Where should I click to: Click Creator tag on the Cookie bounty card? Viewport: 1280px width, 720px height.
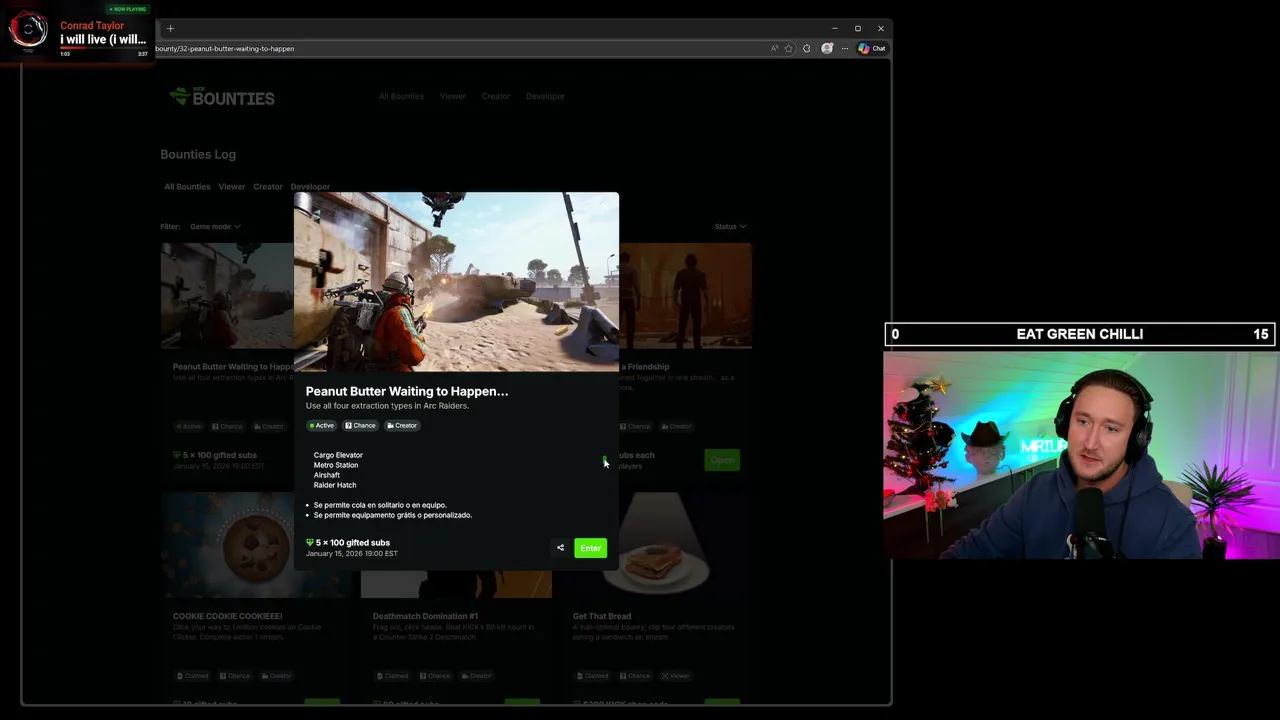(x=276, y=676)
